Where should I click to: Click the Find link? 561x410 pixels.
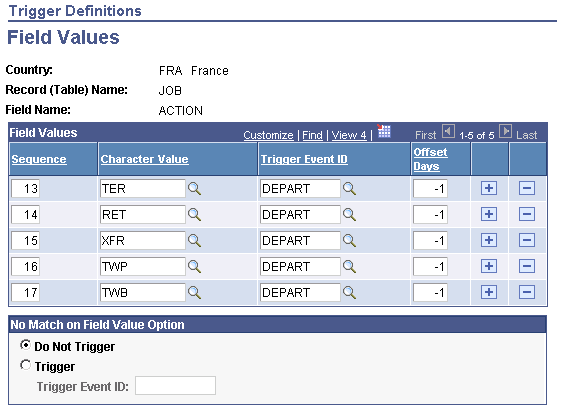(x=312, y=135)
